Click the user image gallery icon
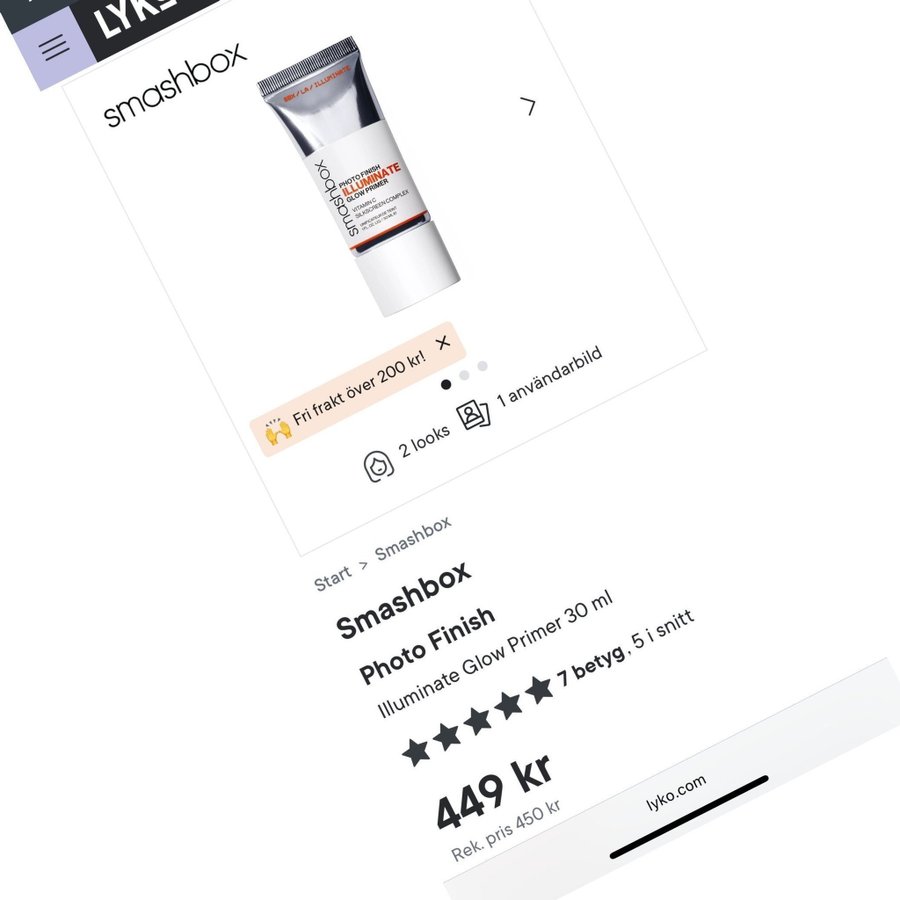The width and height of the screenshot is (900, 900). (474, 413)
